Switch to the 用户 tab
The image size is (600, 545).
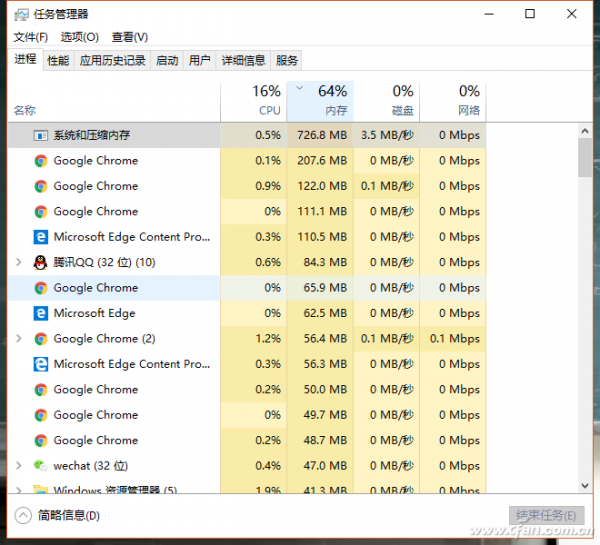[199, 60]
